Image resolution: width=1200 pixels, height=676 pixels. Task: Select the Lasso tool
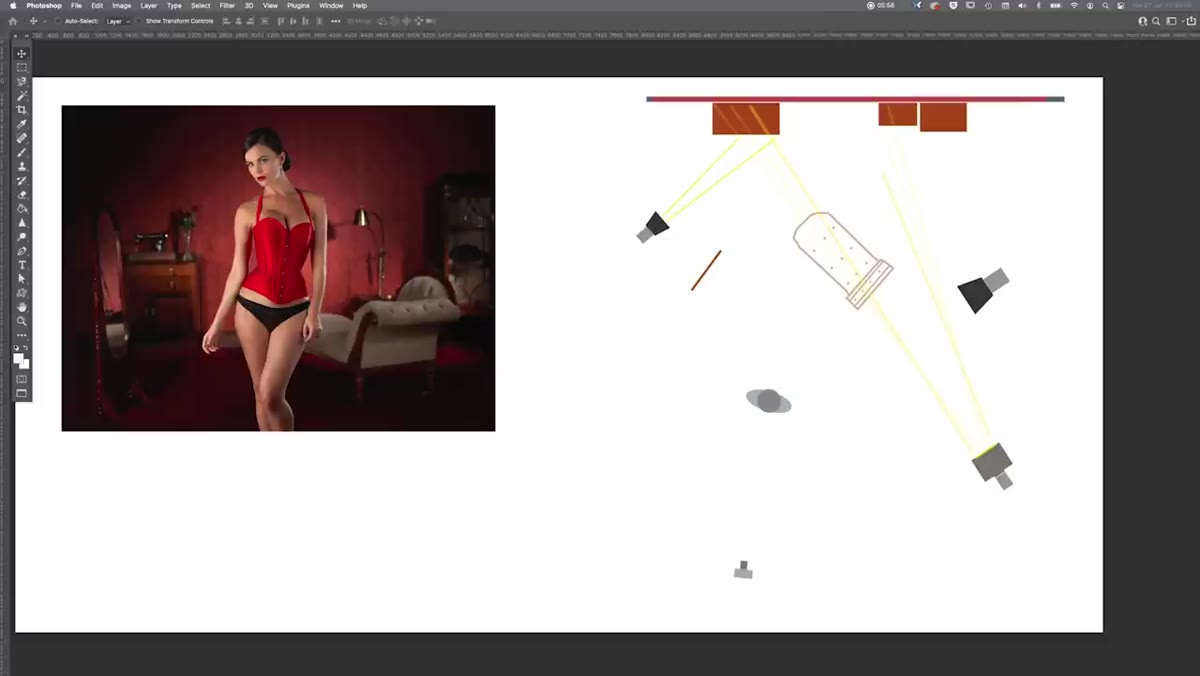22,81
